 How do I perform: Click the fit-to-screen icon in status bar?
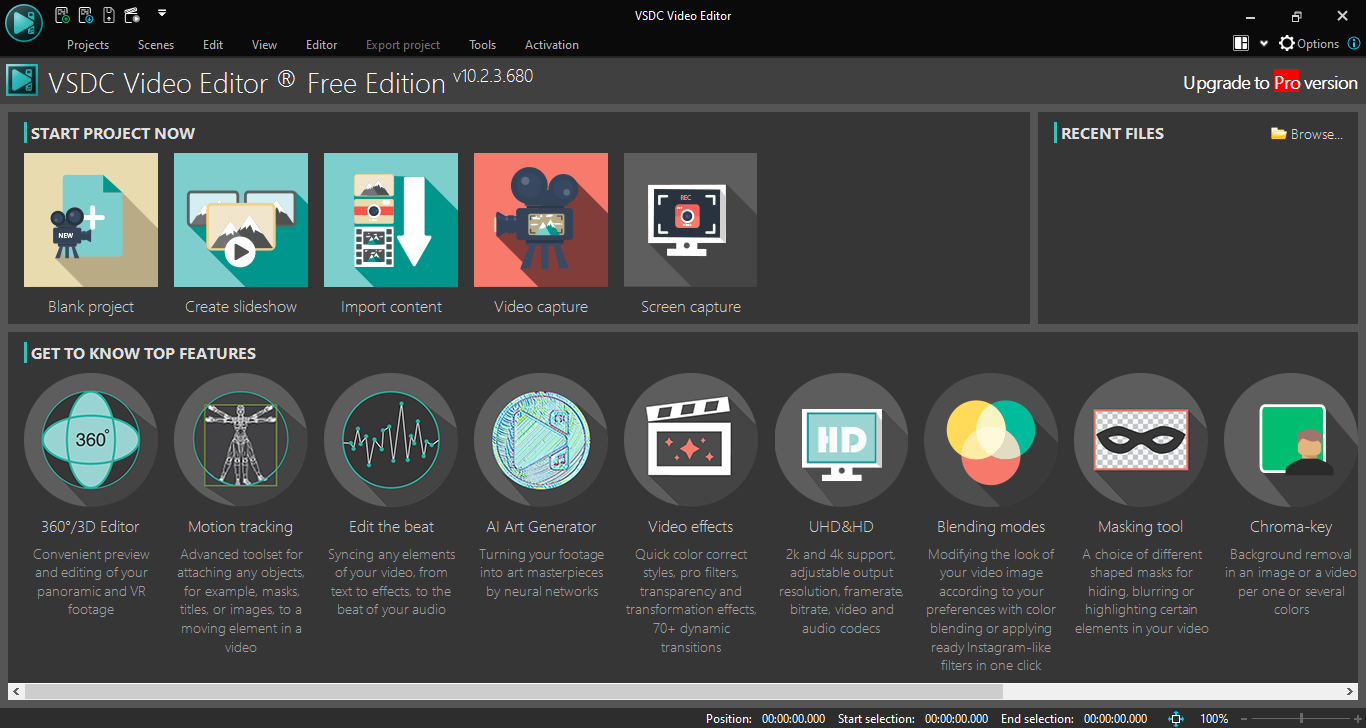1176,718
